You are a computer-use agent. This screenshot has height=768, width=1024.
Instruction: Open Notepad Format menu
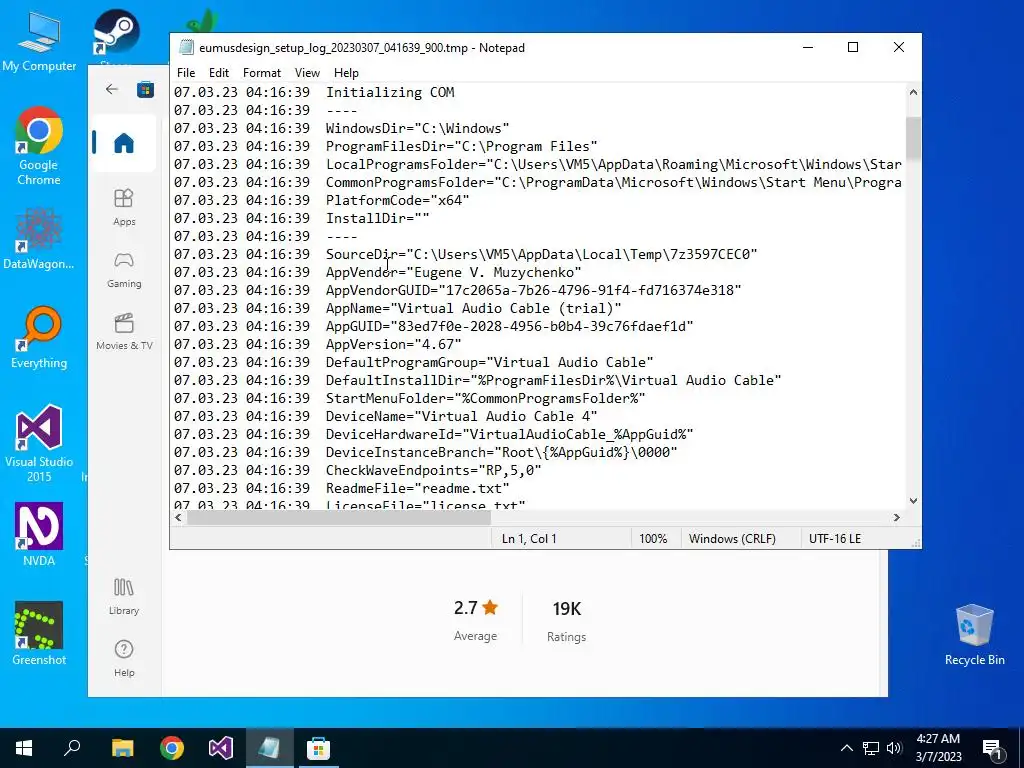pos(262,72)
